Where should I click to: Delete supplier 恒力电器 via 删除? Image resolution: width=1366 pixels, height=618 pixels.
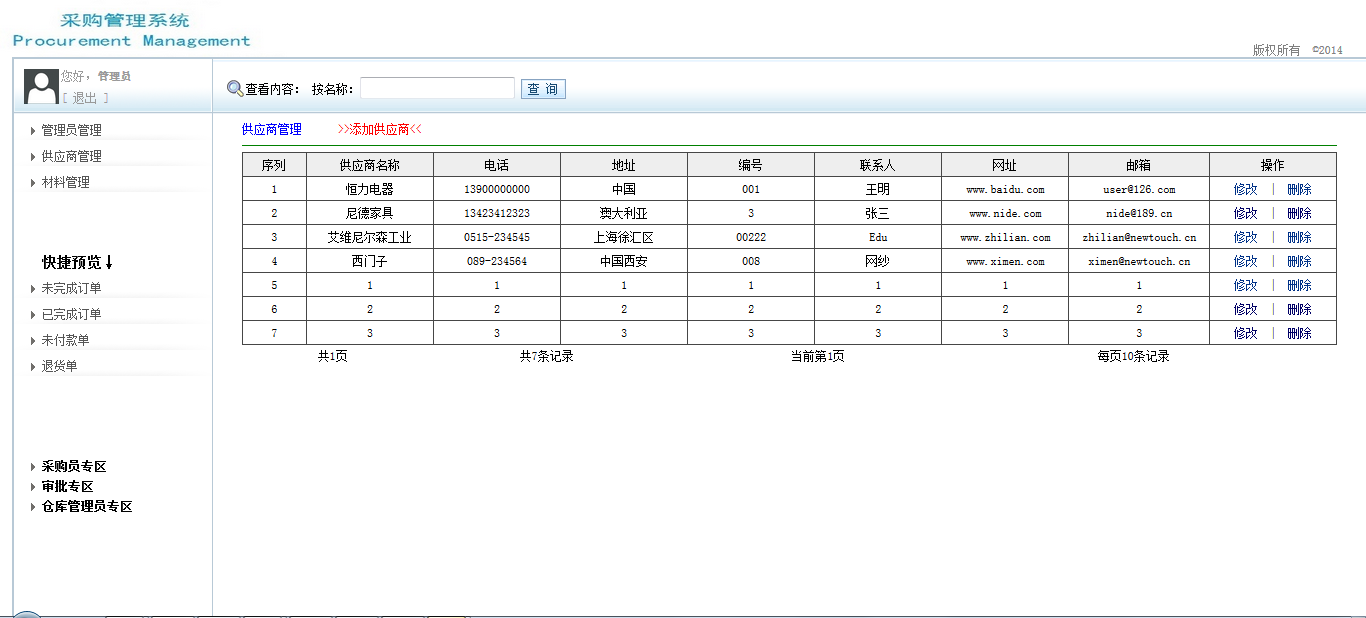coord(1299,189)
